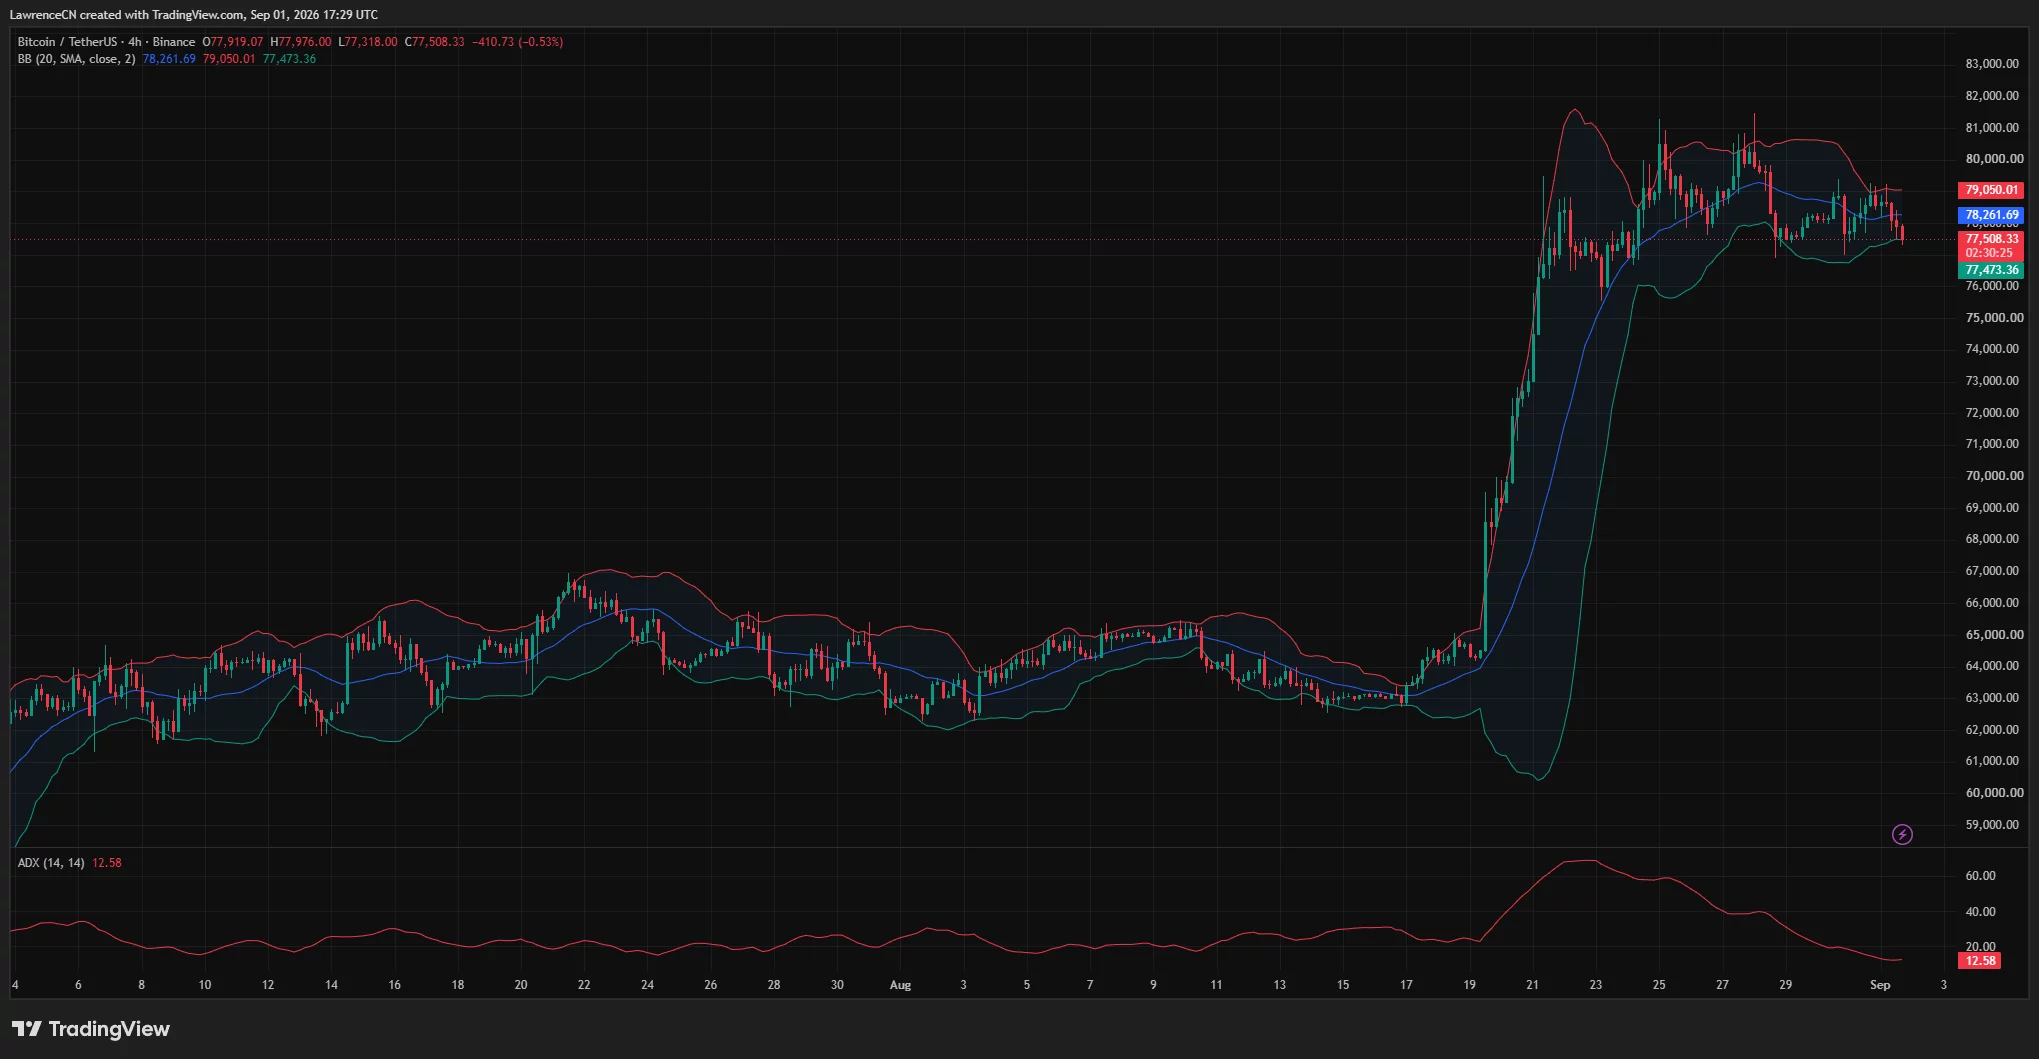Click the Sep date label on time axis
This screenshot has width=2039, height=1059.
tap(1880, 985)
